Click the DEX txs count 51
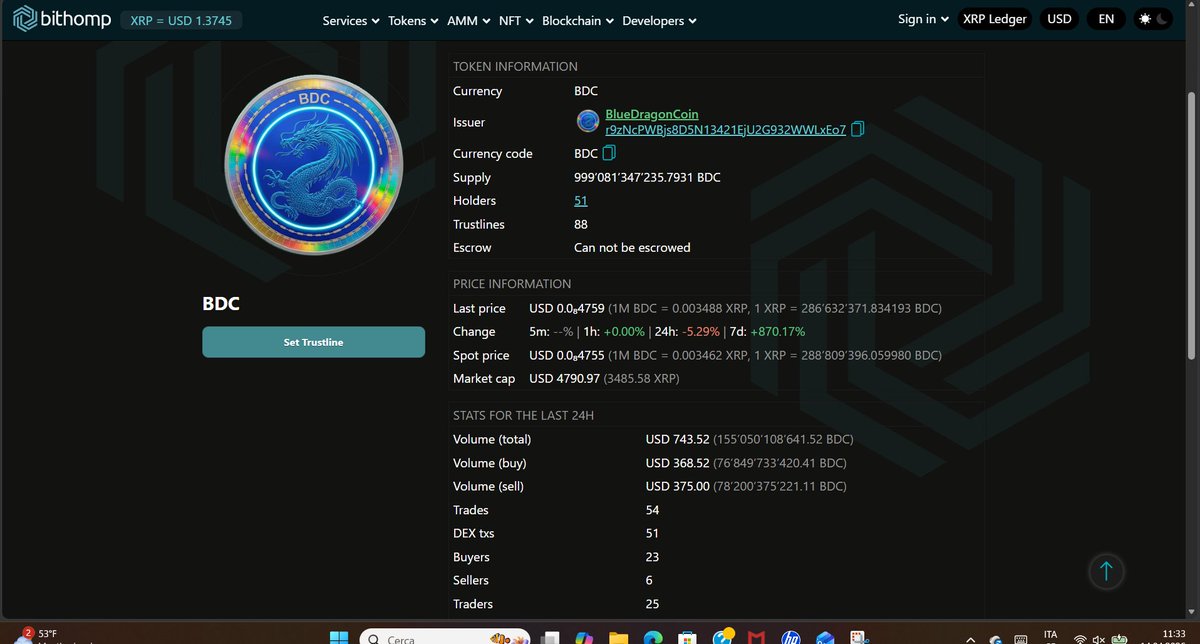 tap(653, 533)
